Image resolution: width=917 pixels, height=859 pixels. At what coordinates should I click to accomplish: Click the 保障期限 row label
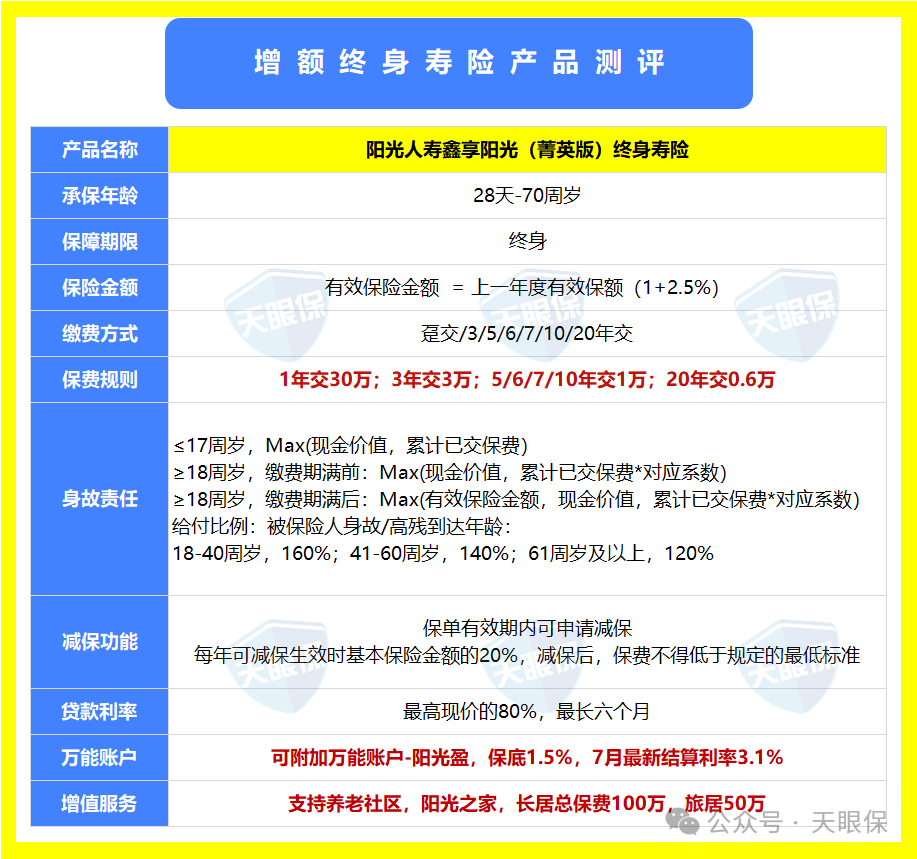[98, 242]
